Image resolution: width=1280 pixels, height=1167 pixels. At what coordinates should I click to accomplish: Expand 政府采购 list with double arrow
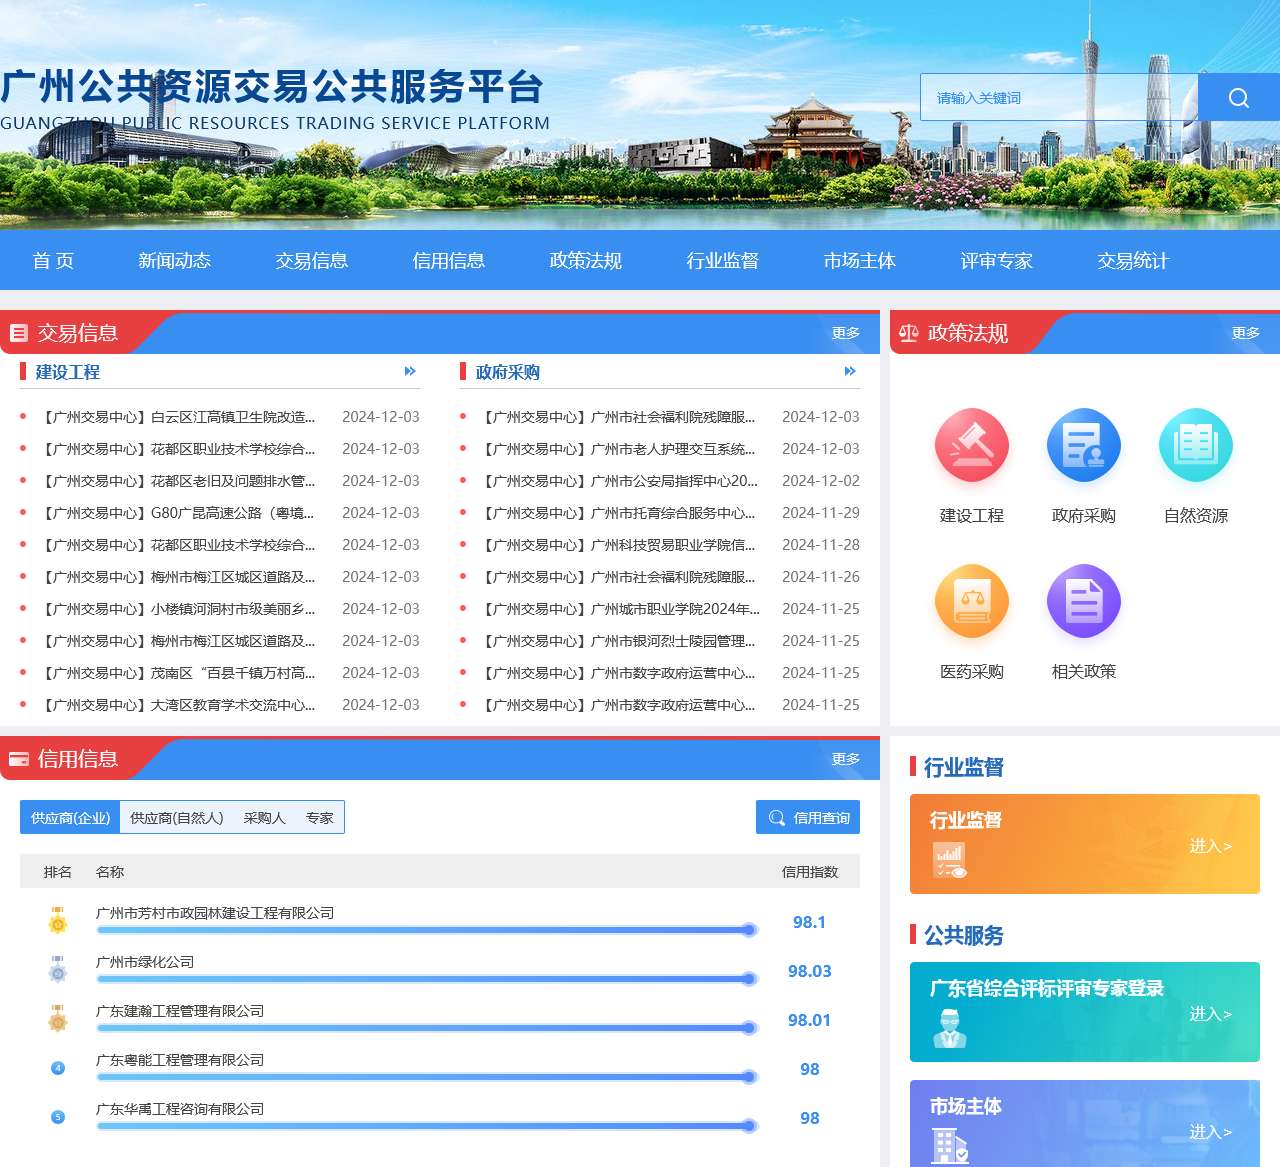850,371
